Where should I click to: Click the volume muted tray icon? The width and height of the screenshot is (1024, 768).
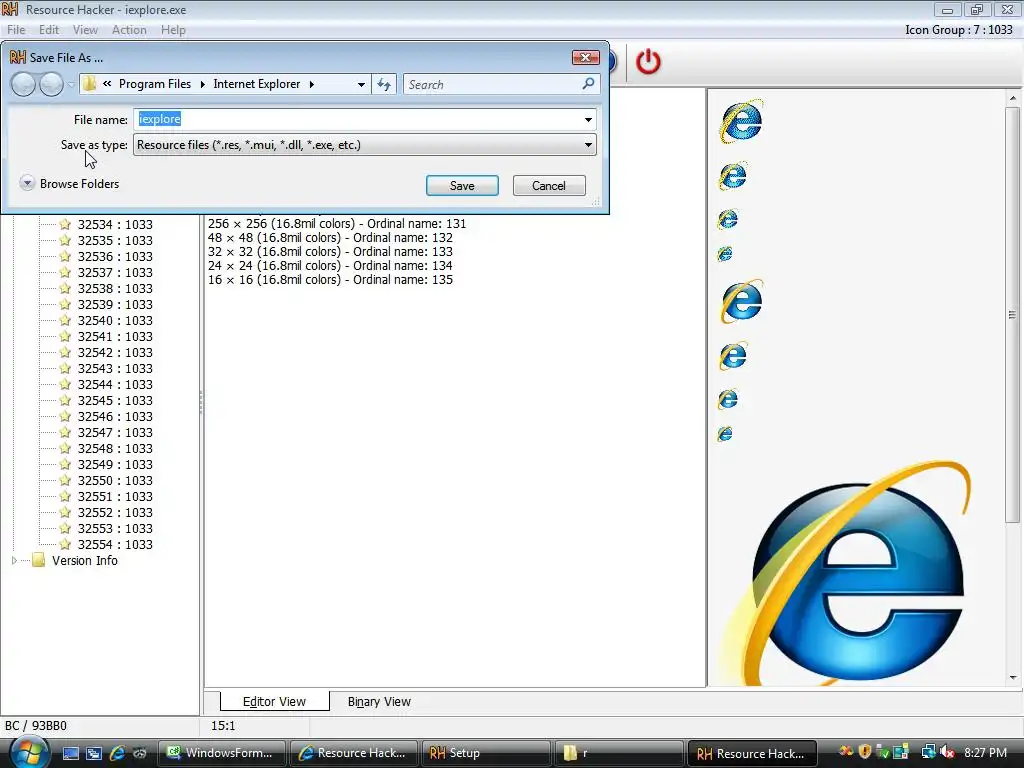(948, 752)
